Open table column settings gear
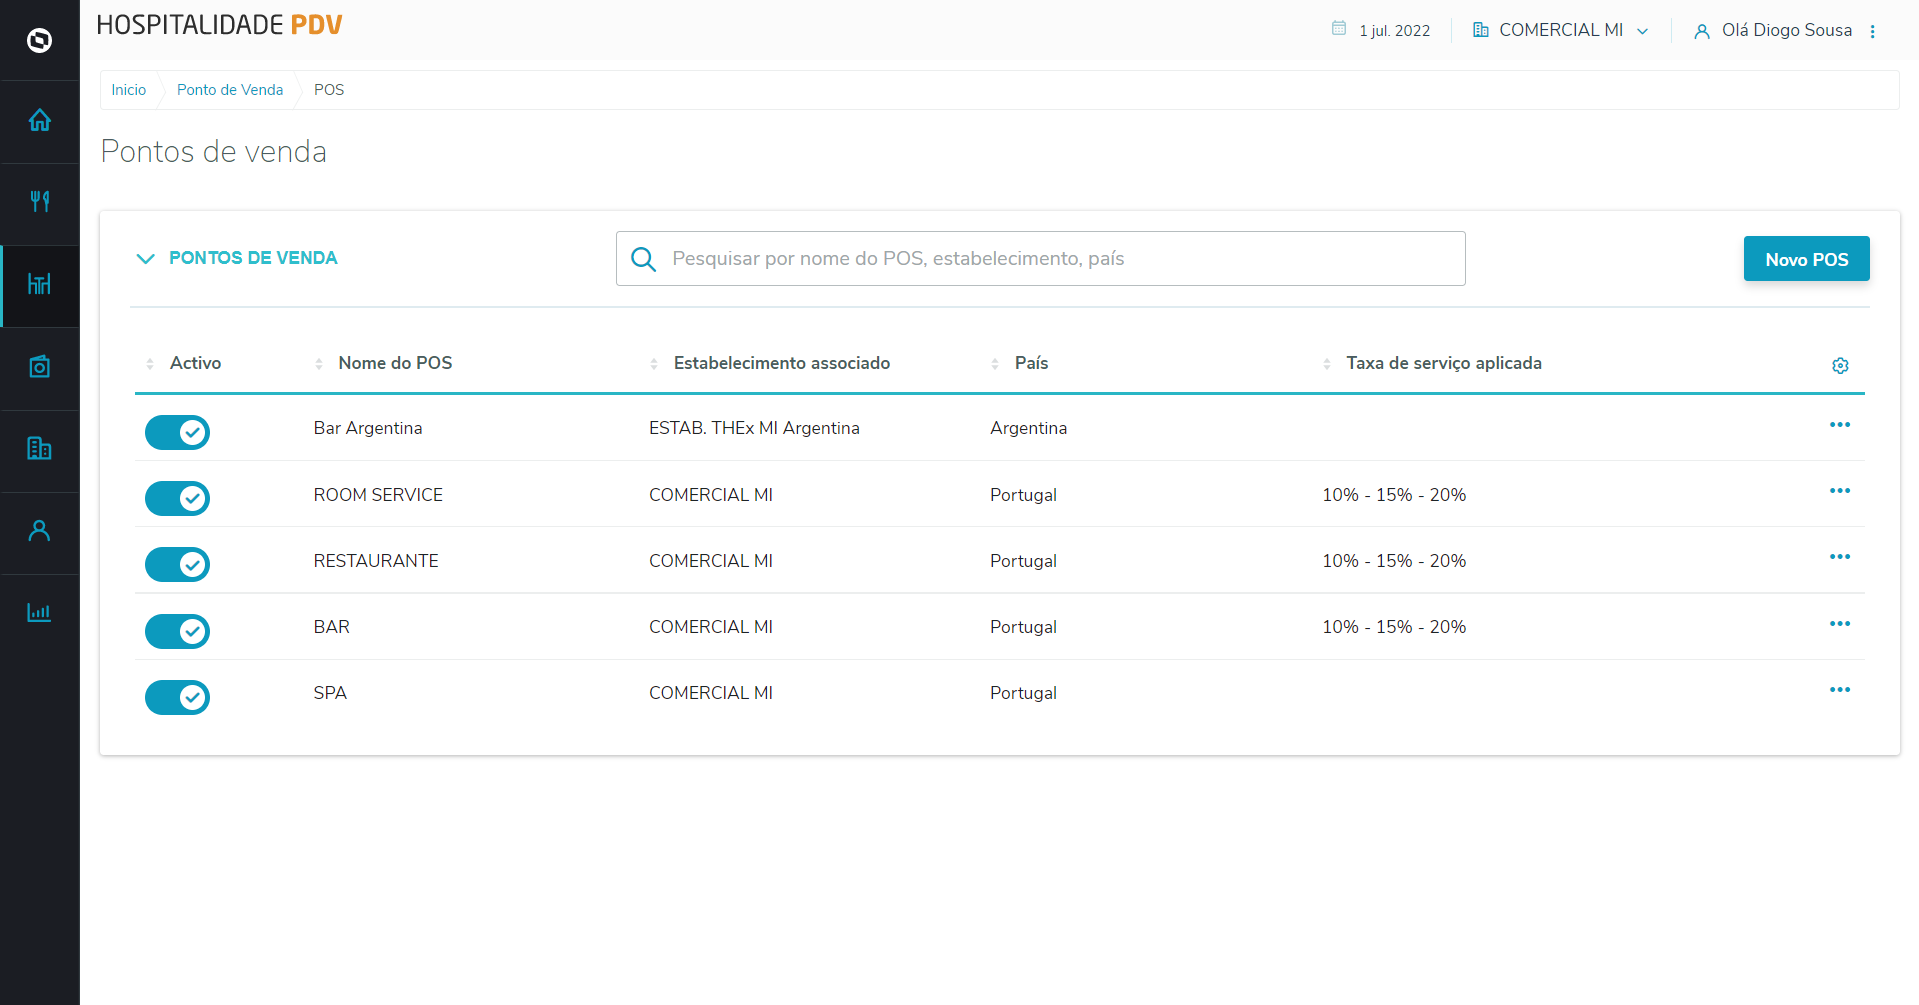The width and height of the screenshot is (1919, 1005). (1839, 366)
